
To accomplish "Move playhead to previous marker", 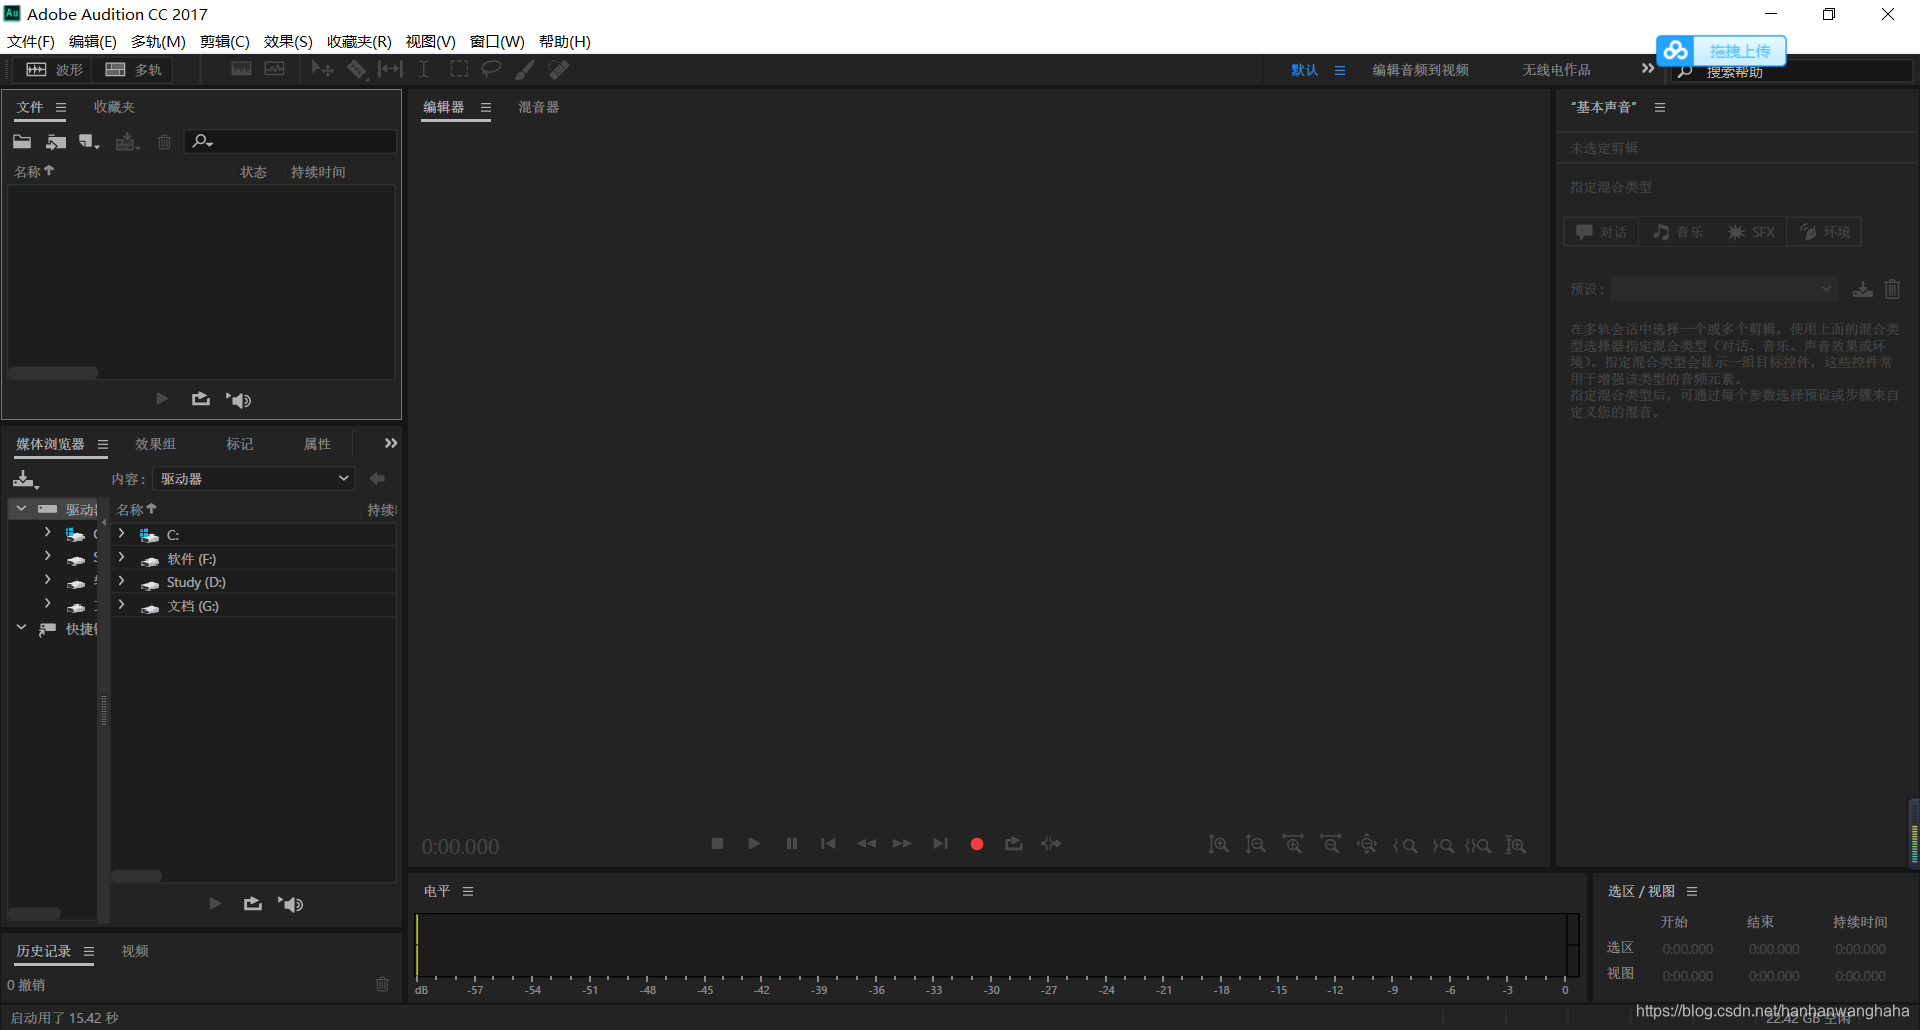I will coord(828,844).
